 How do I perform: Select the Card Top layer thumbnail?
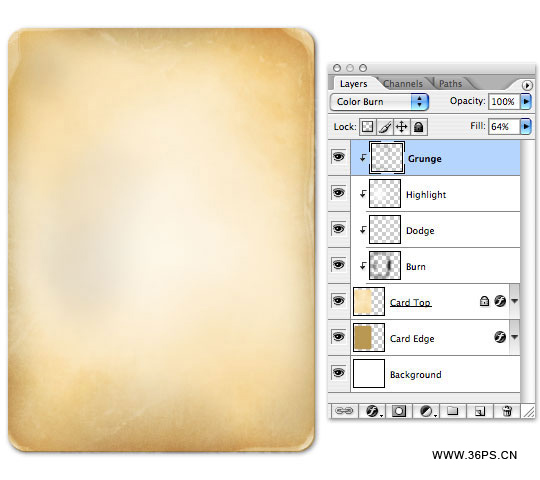[x=369, y=301]
